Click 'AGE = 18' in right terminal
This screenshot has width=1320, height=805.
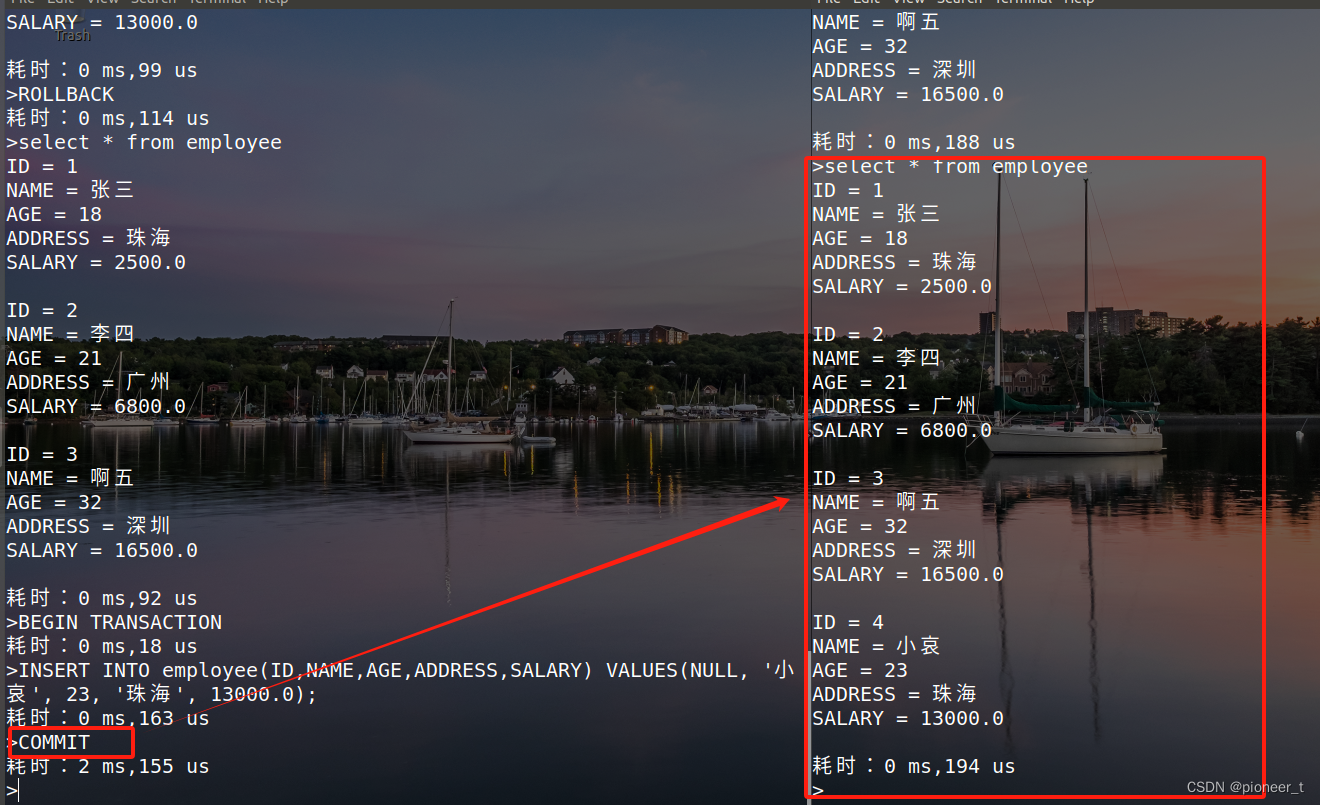click(860, 239)
